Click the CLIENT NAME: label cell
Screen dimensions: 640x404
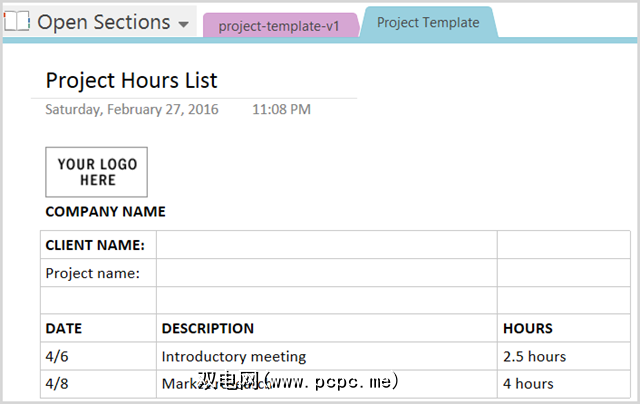pyautogui.click(x=95, y=245)
